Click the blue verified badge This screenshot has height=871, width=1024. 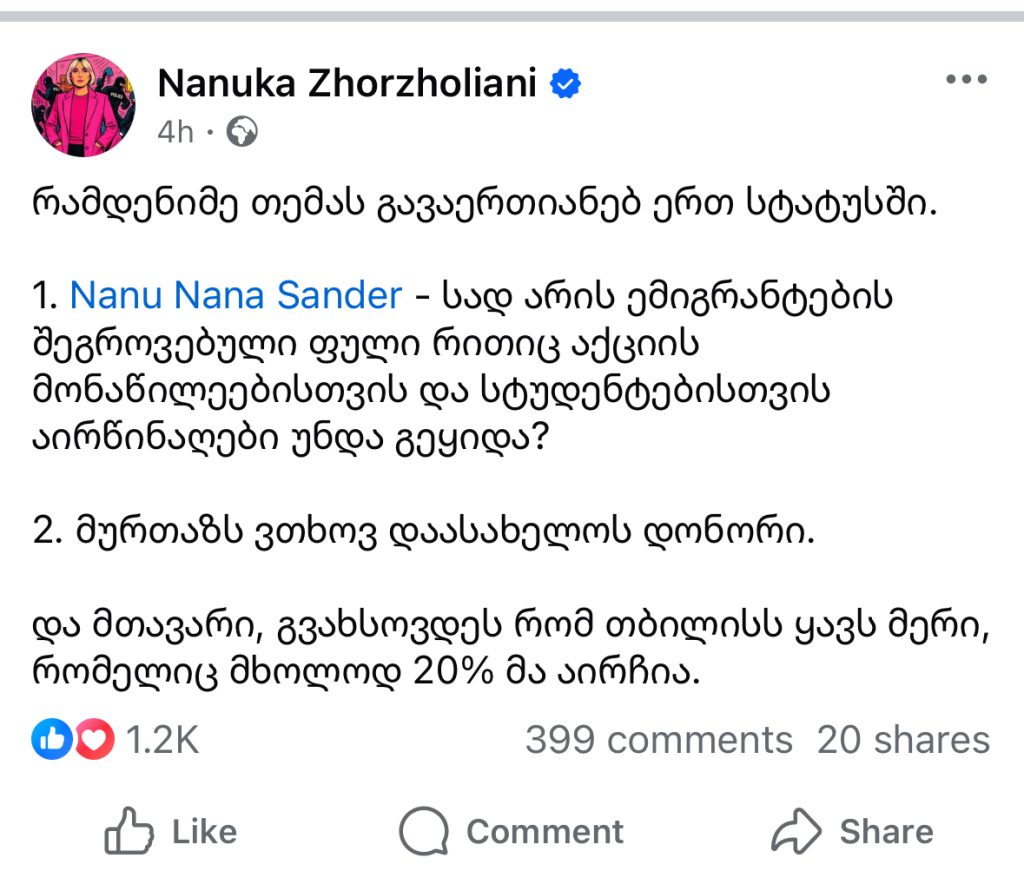tap(567, 85)
